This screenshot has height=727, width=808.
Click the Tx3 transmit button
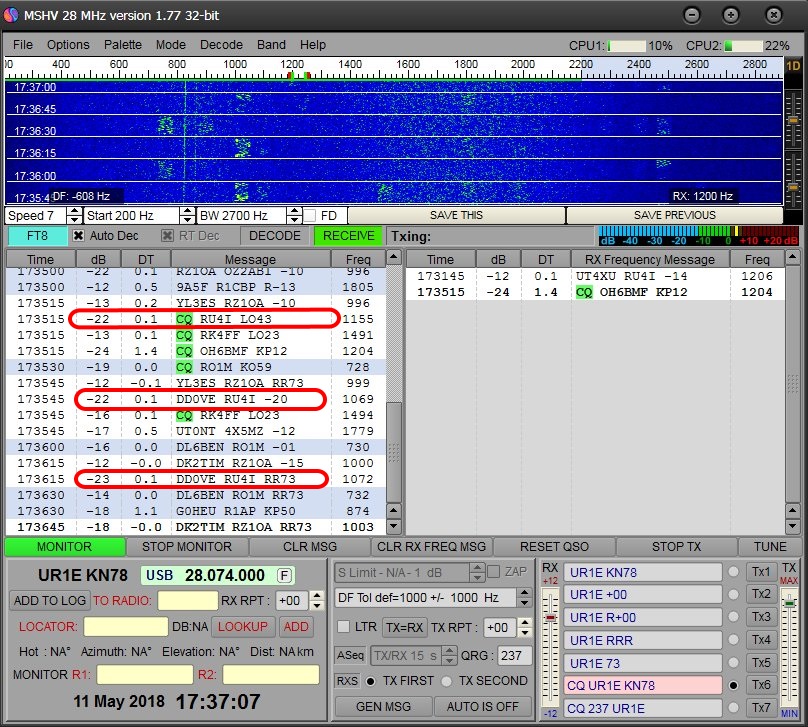(x=761, y=617)
